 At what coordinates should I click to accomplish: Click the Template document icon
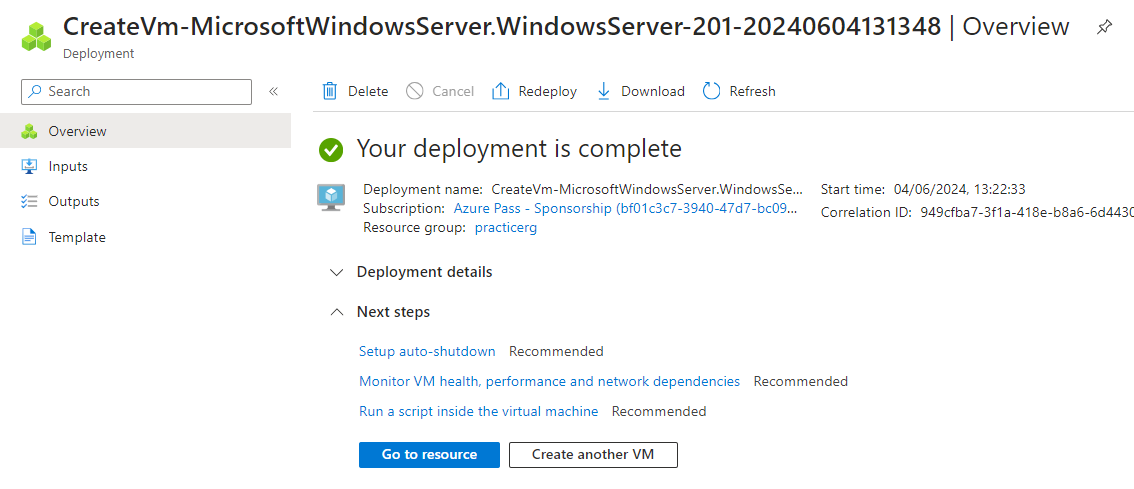click(x=29, y=237)
